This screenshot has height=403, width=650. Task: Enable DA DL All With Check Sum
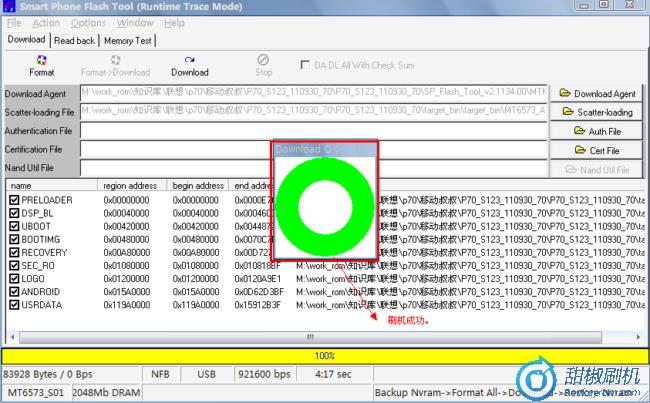click(x=306, y=65)
